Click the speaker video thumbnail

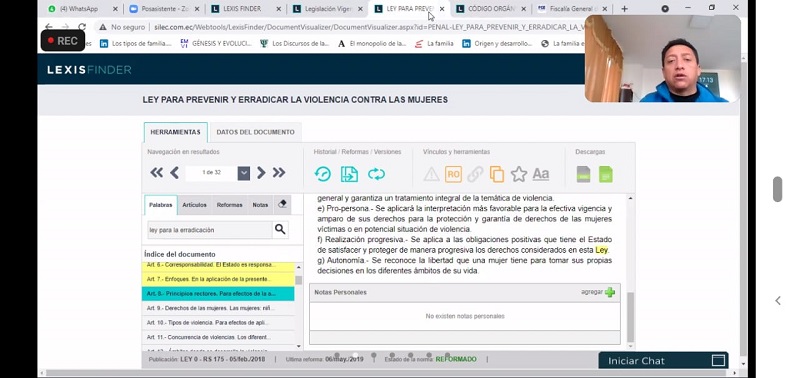[x=662, y=58]
